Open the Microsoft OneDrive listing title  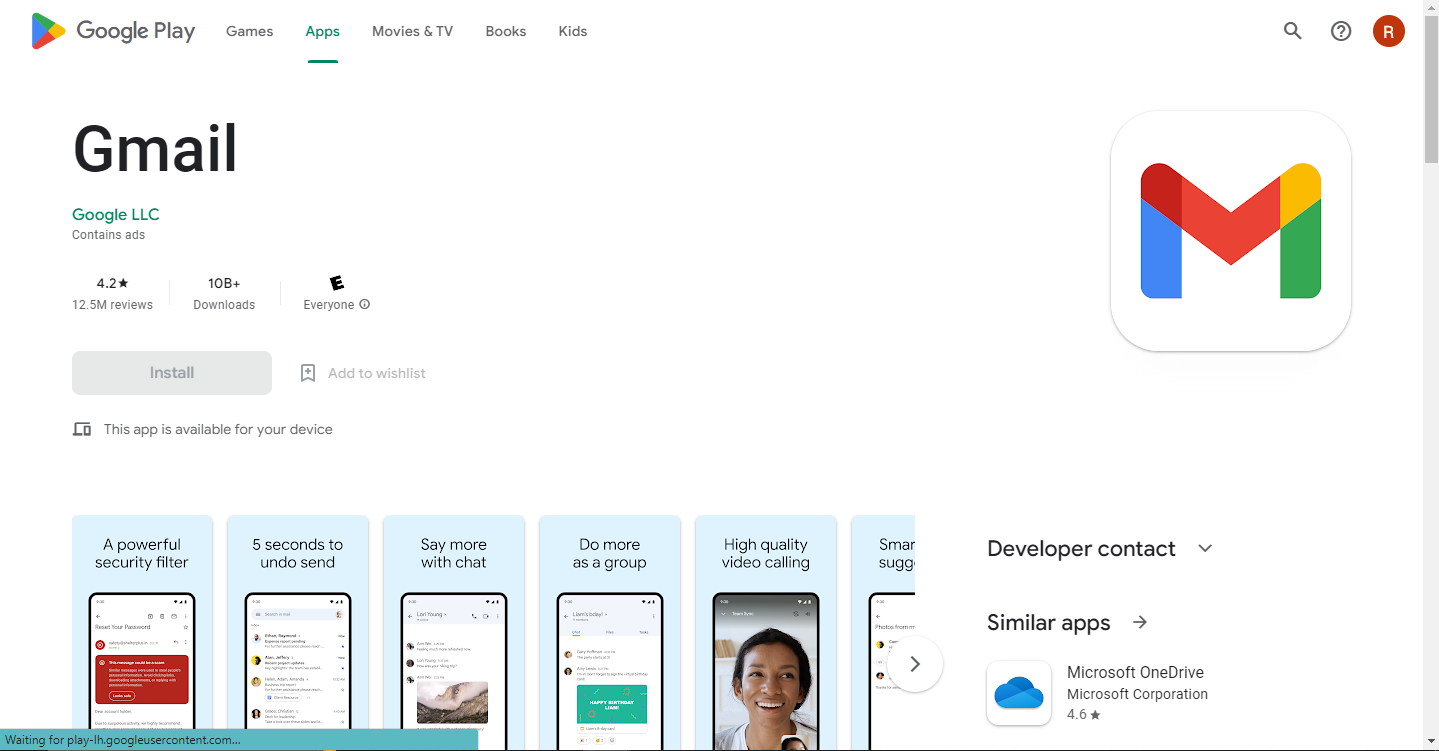coord(1135,672)
